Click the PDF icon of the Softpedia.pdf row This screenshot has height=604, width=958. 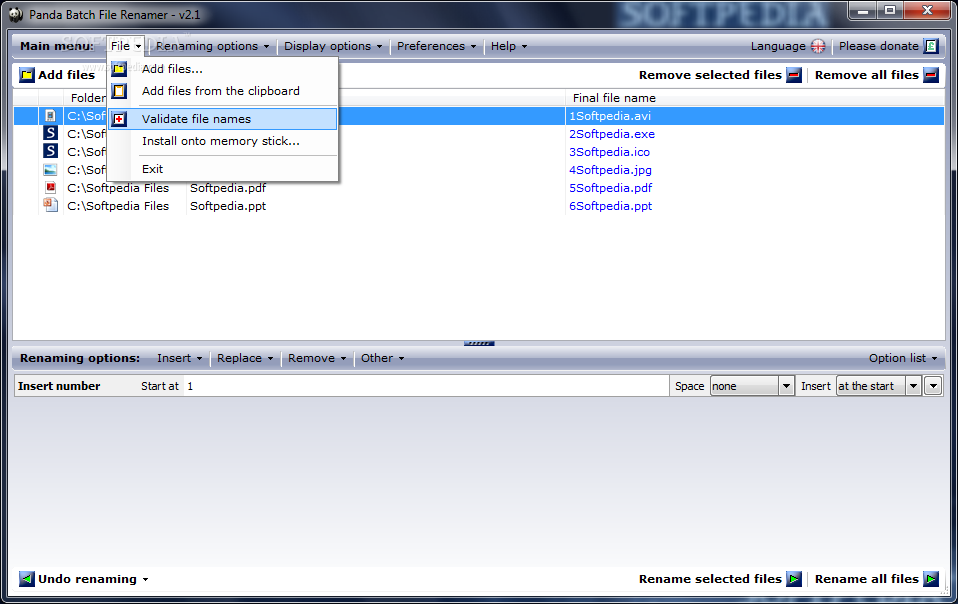click(x=50, y=187)
